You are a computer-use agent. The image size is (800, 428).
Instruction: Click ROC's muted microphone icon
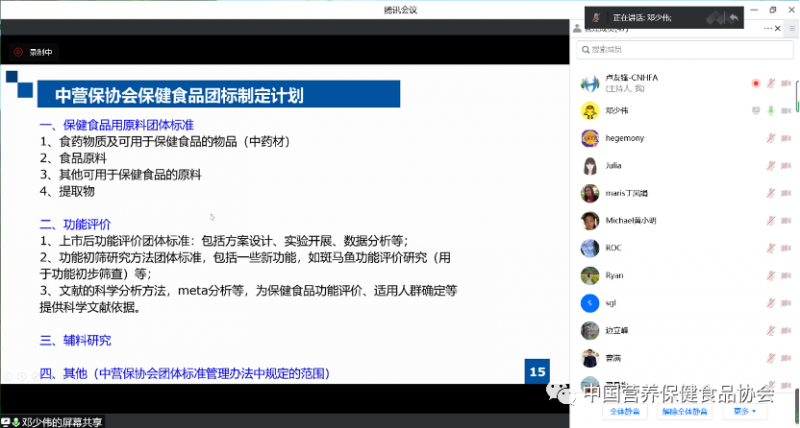(x=771, y=248)
